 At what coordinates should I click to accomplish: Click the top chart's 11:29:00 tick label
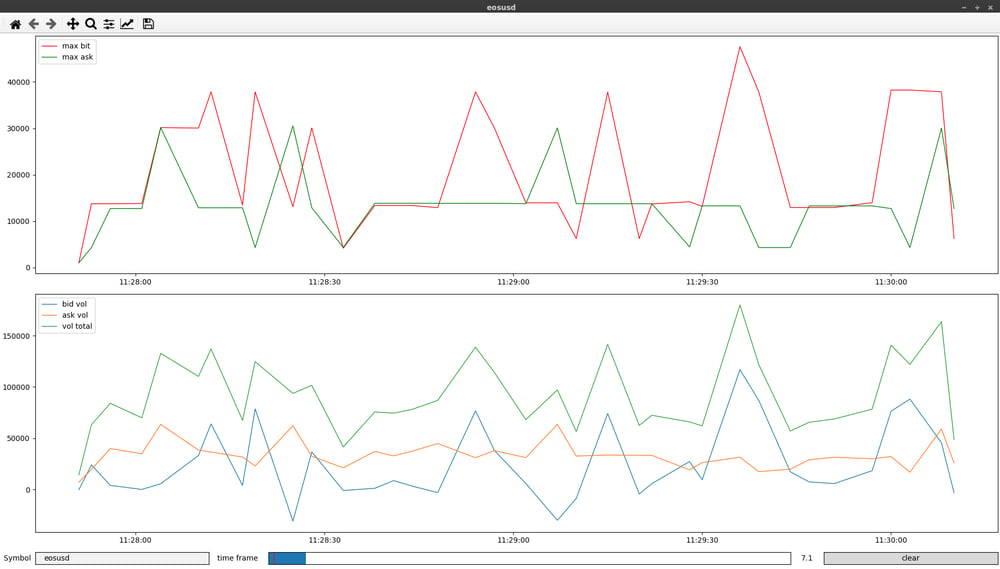513,282
